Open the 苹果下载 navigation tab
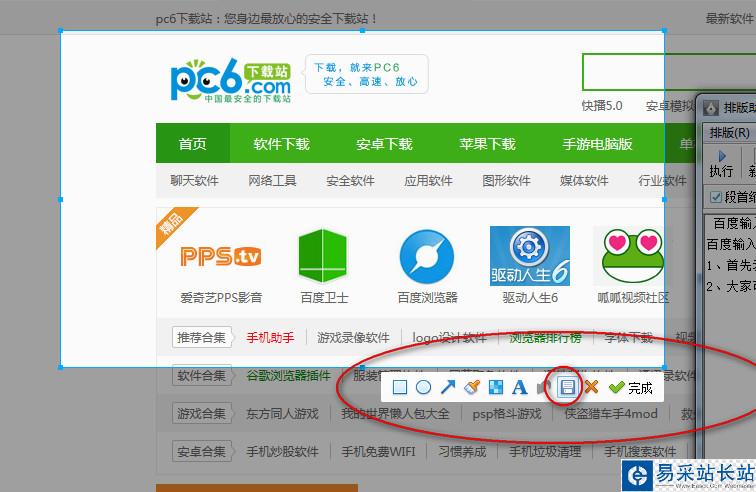 tap(487, 144)
